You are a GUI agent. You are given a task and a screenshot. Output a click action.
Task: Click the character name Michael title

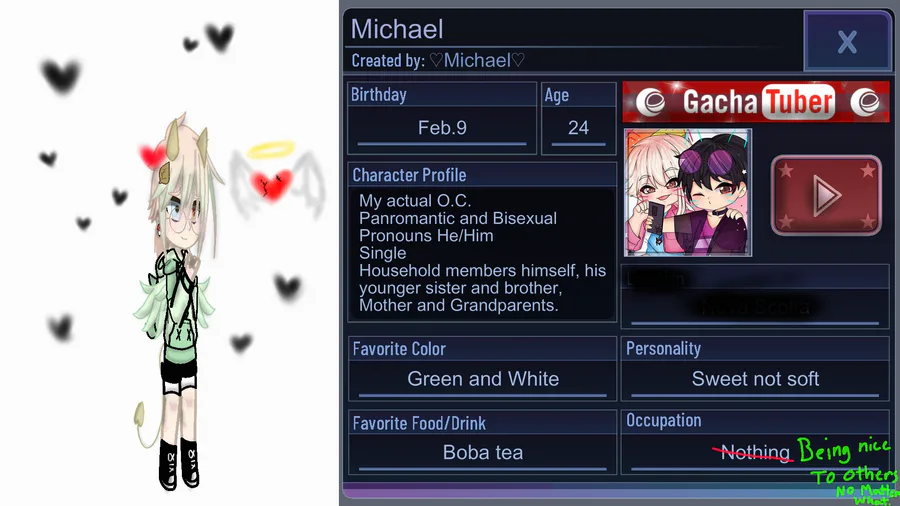tap(397, 29)
